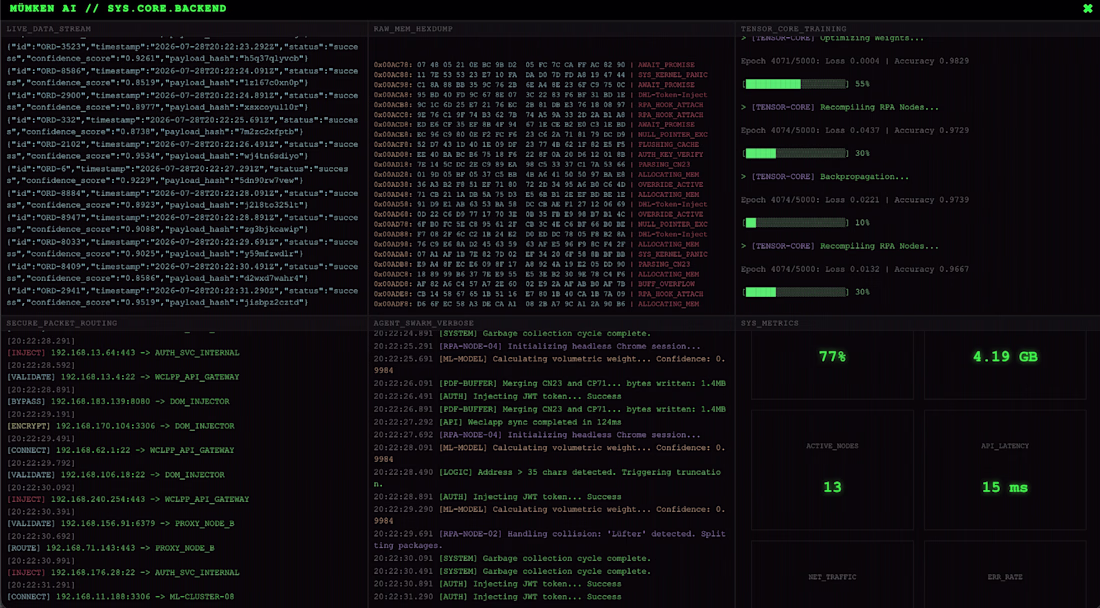Select hexdump row 0x00ADD8 BUFF_OVERFLOW
The width and height of the screenshot is (1100, 608).
[534, 284]
